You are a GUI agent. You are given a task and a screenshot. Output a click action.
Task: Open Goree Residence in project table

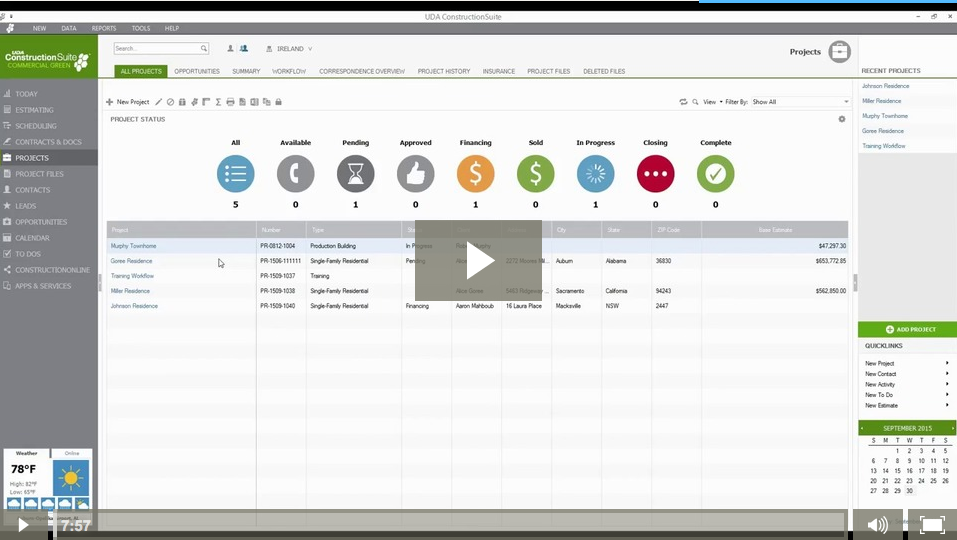click(x=131, y=261)
